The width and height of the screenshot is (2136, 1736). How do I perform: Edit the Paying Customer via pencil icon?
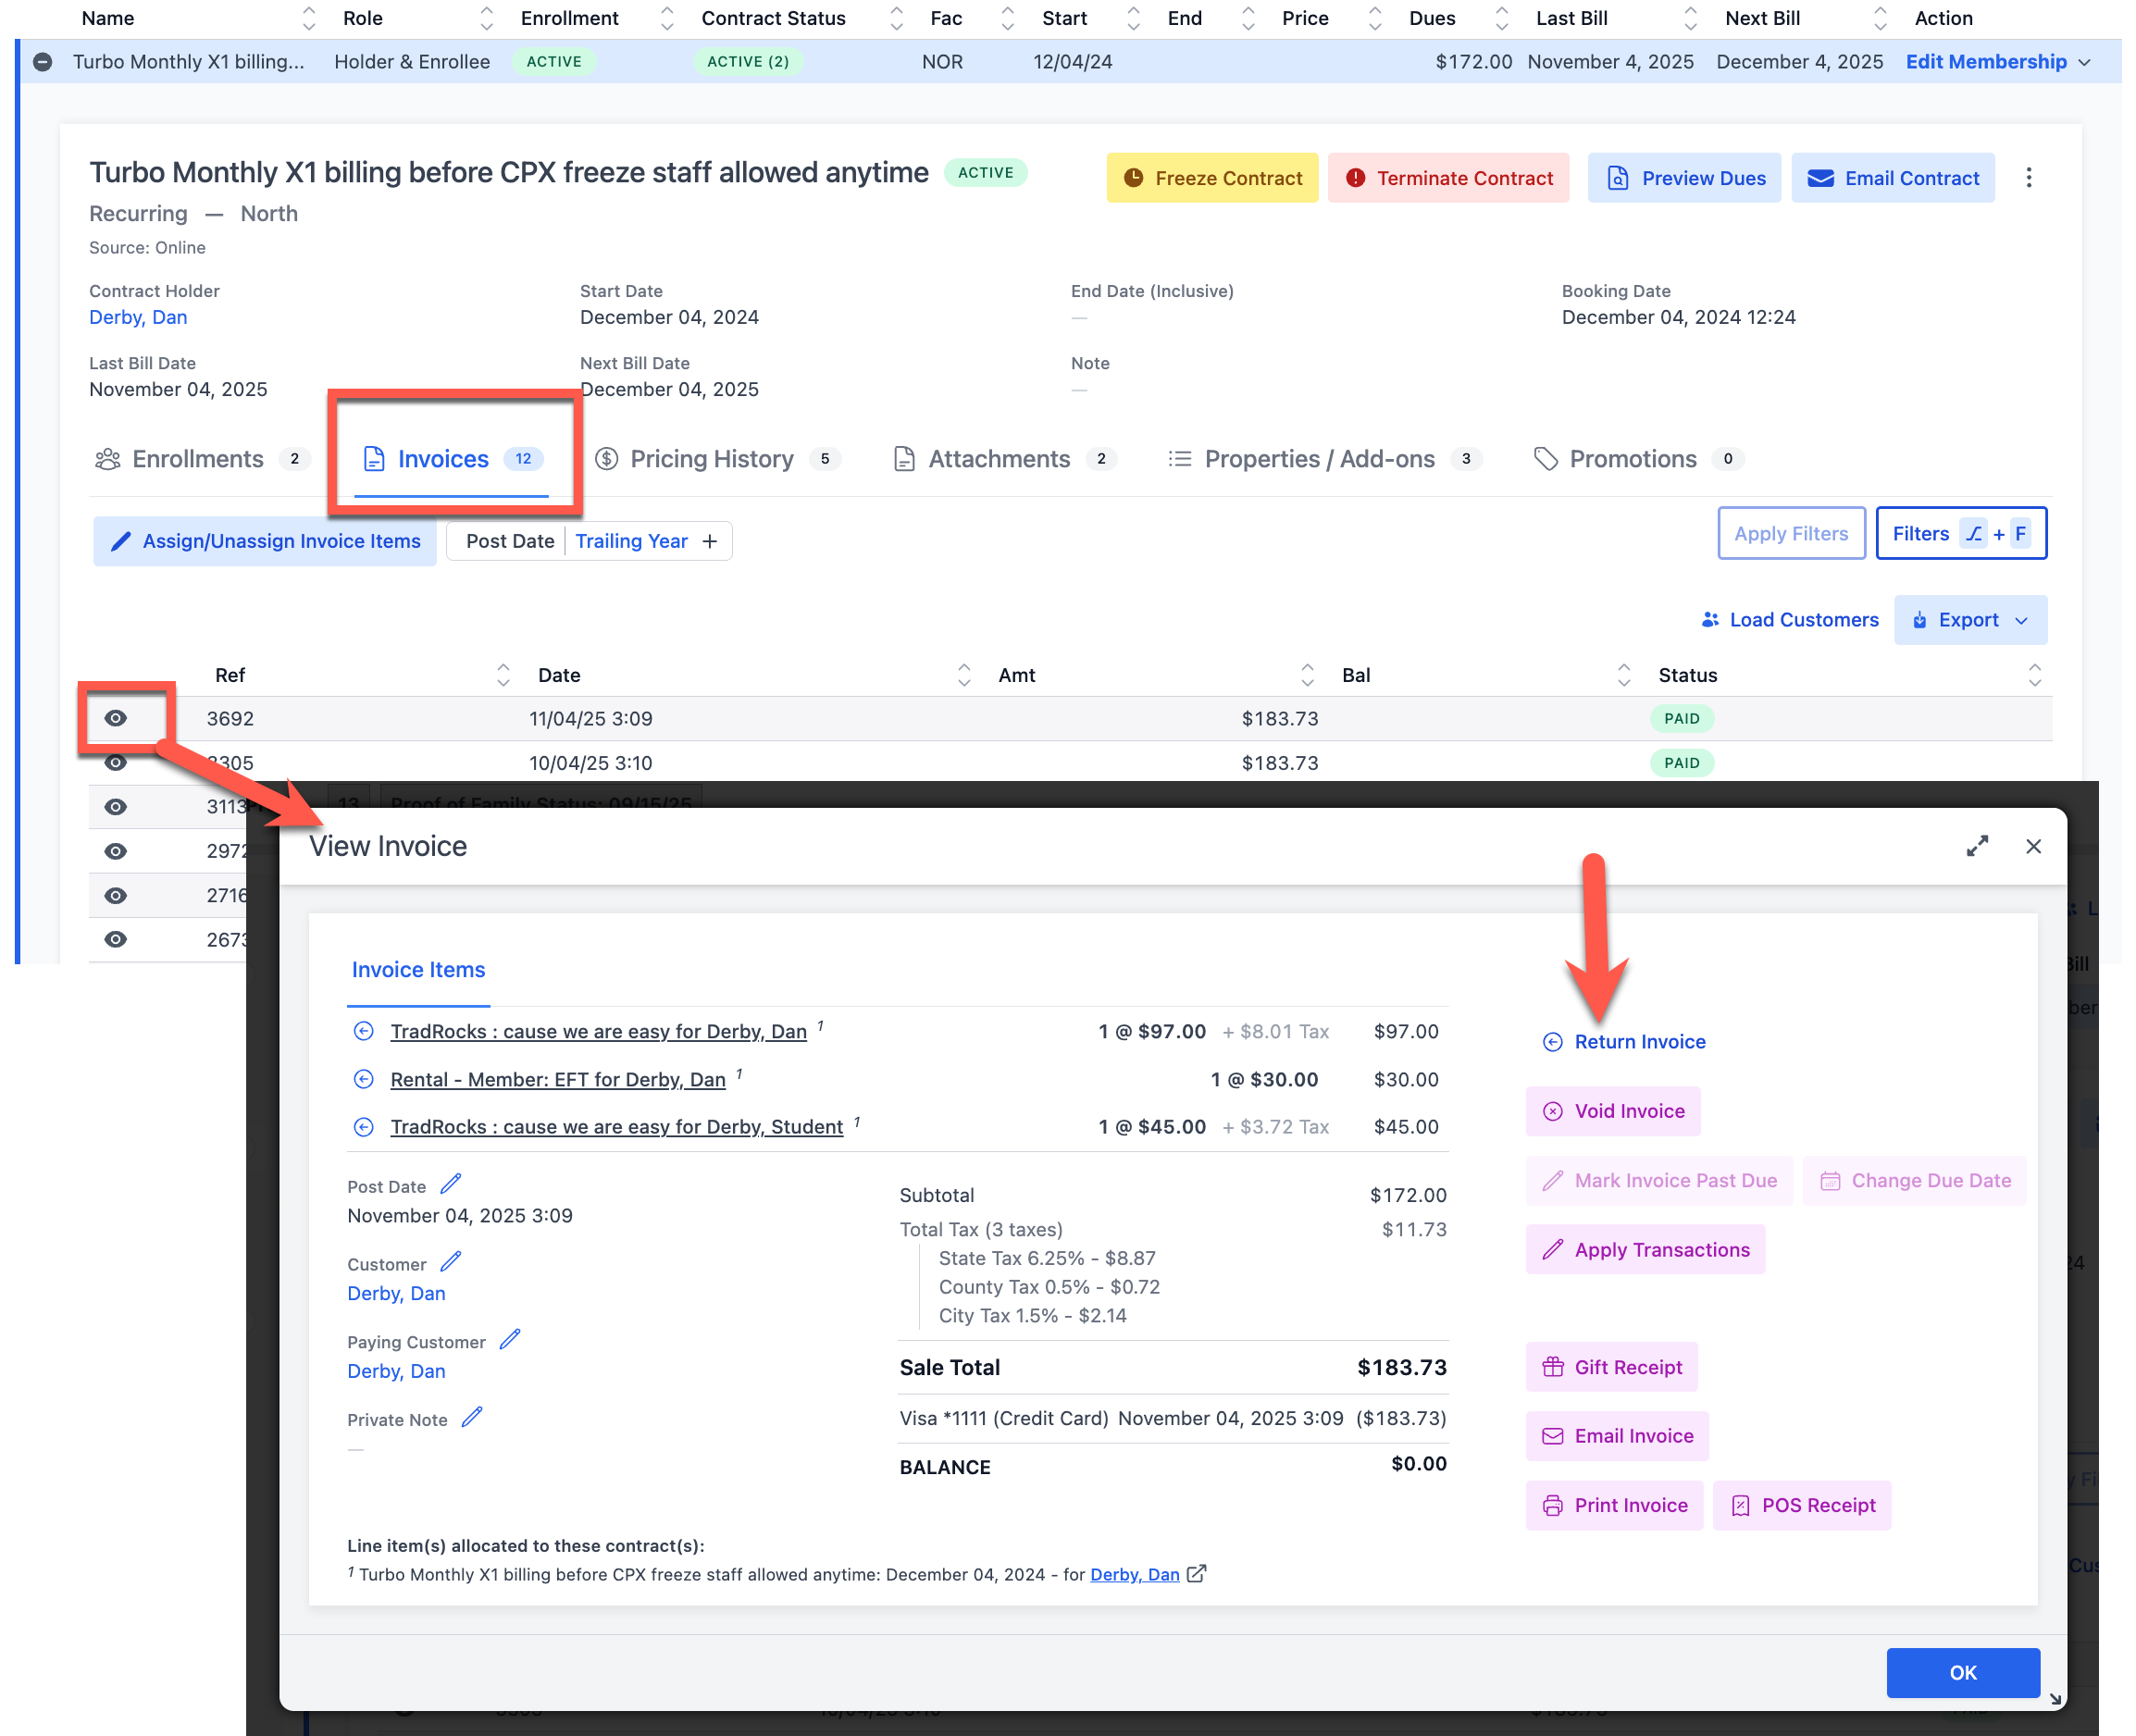(510, 1340)
